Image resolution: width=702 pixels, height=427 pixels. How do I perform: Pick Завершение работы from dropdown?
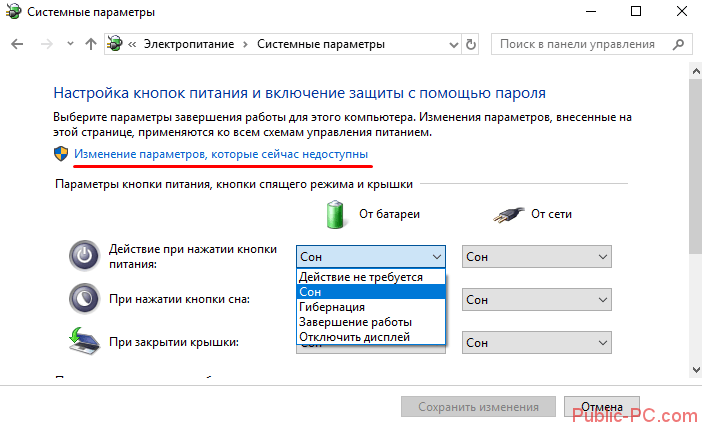click(x=371, y=322)
